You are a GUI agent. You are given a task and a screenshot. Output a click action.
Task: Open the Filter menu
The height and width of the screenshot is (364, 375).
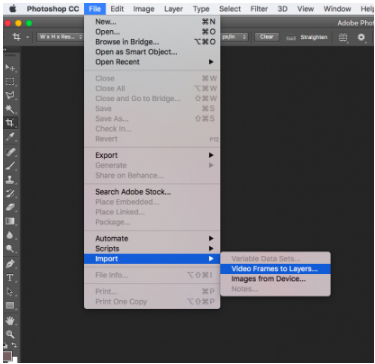coord(259,9)
